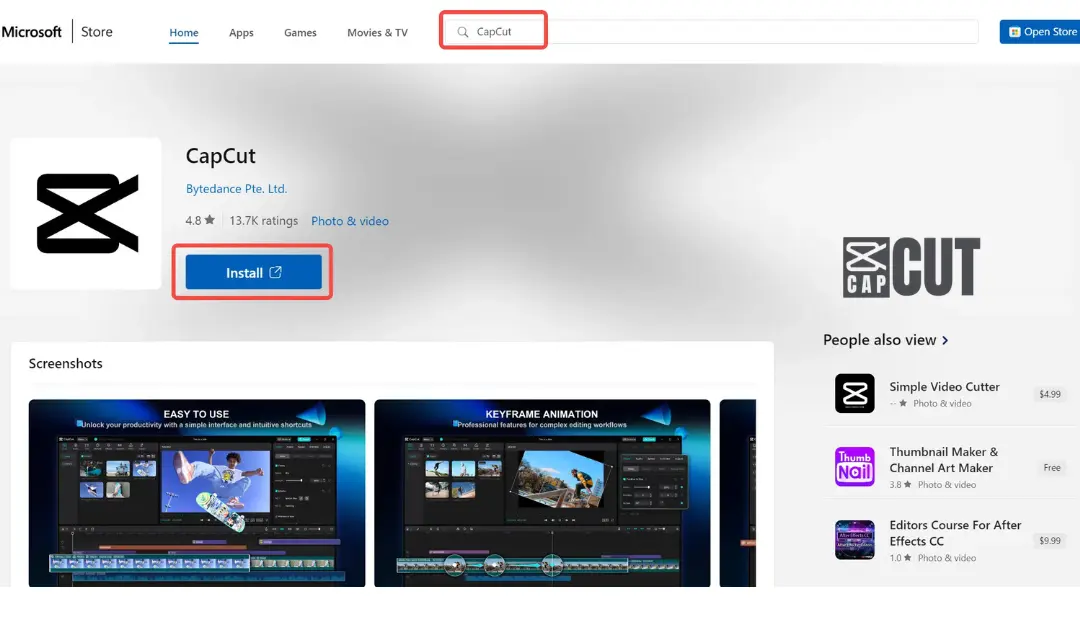The height and width of the screenshot is (619, 1080).
Task: Click the Editors Course For After Effects CC icon
Action: pos(854,540)
